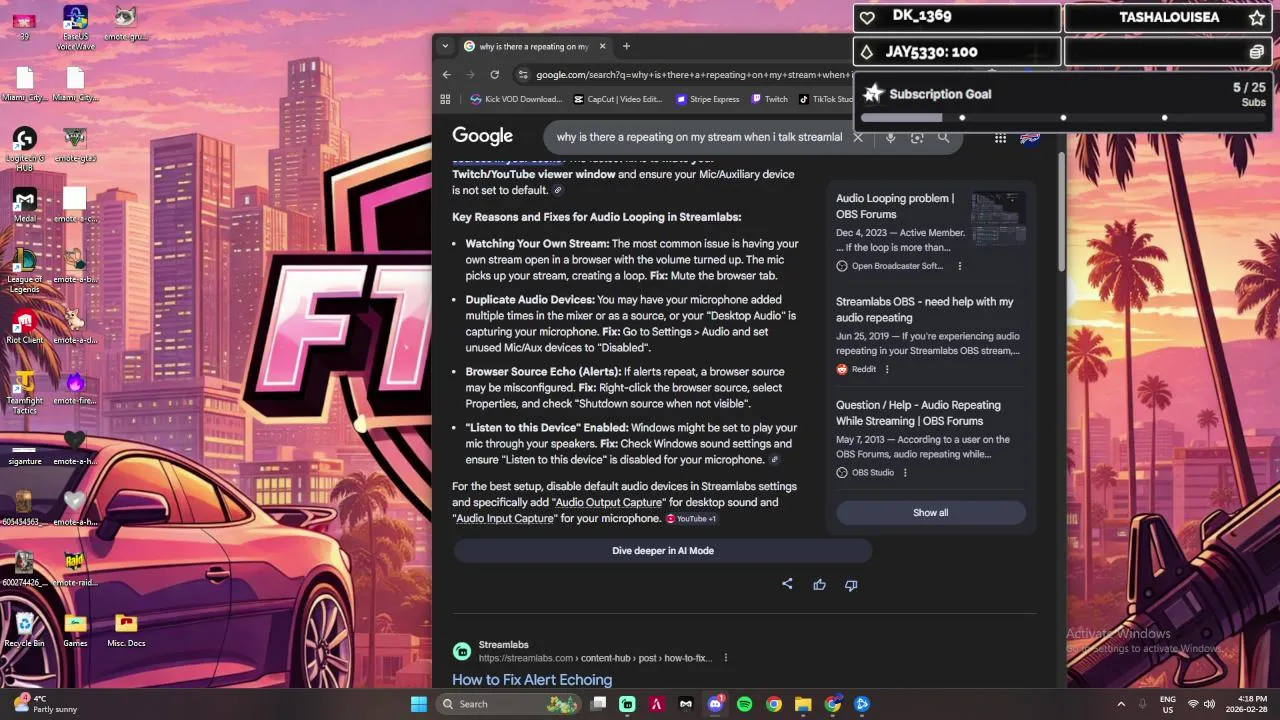Viewport: 1280px width, 720px height.
Task: Open the Chrome apps grid in the bookmarks bar
Action: point(446,99)
